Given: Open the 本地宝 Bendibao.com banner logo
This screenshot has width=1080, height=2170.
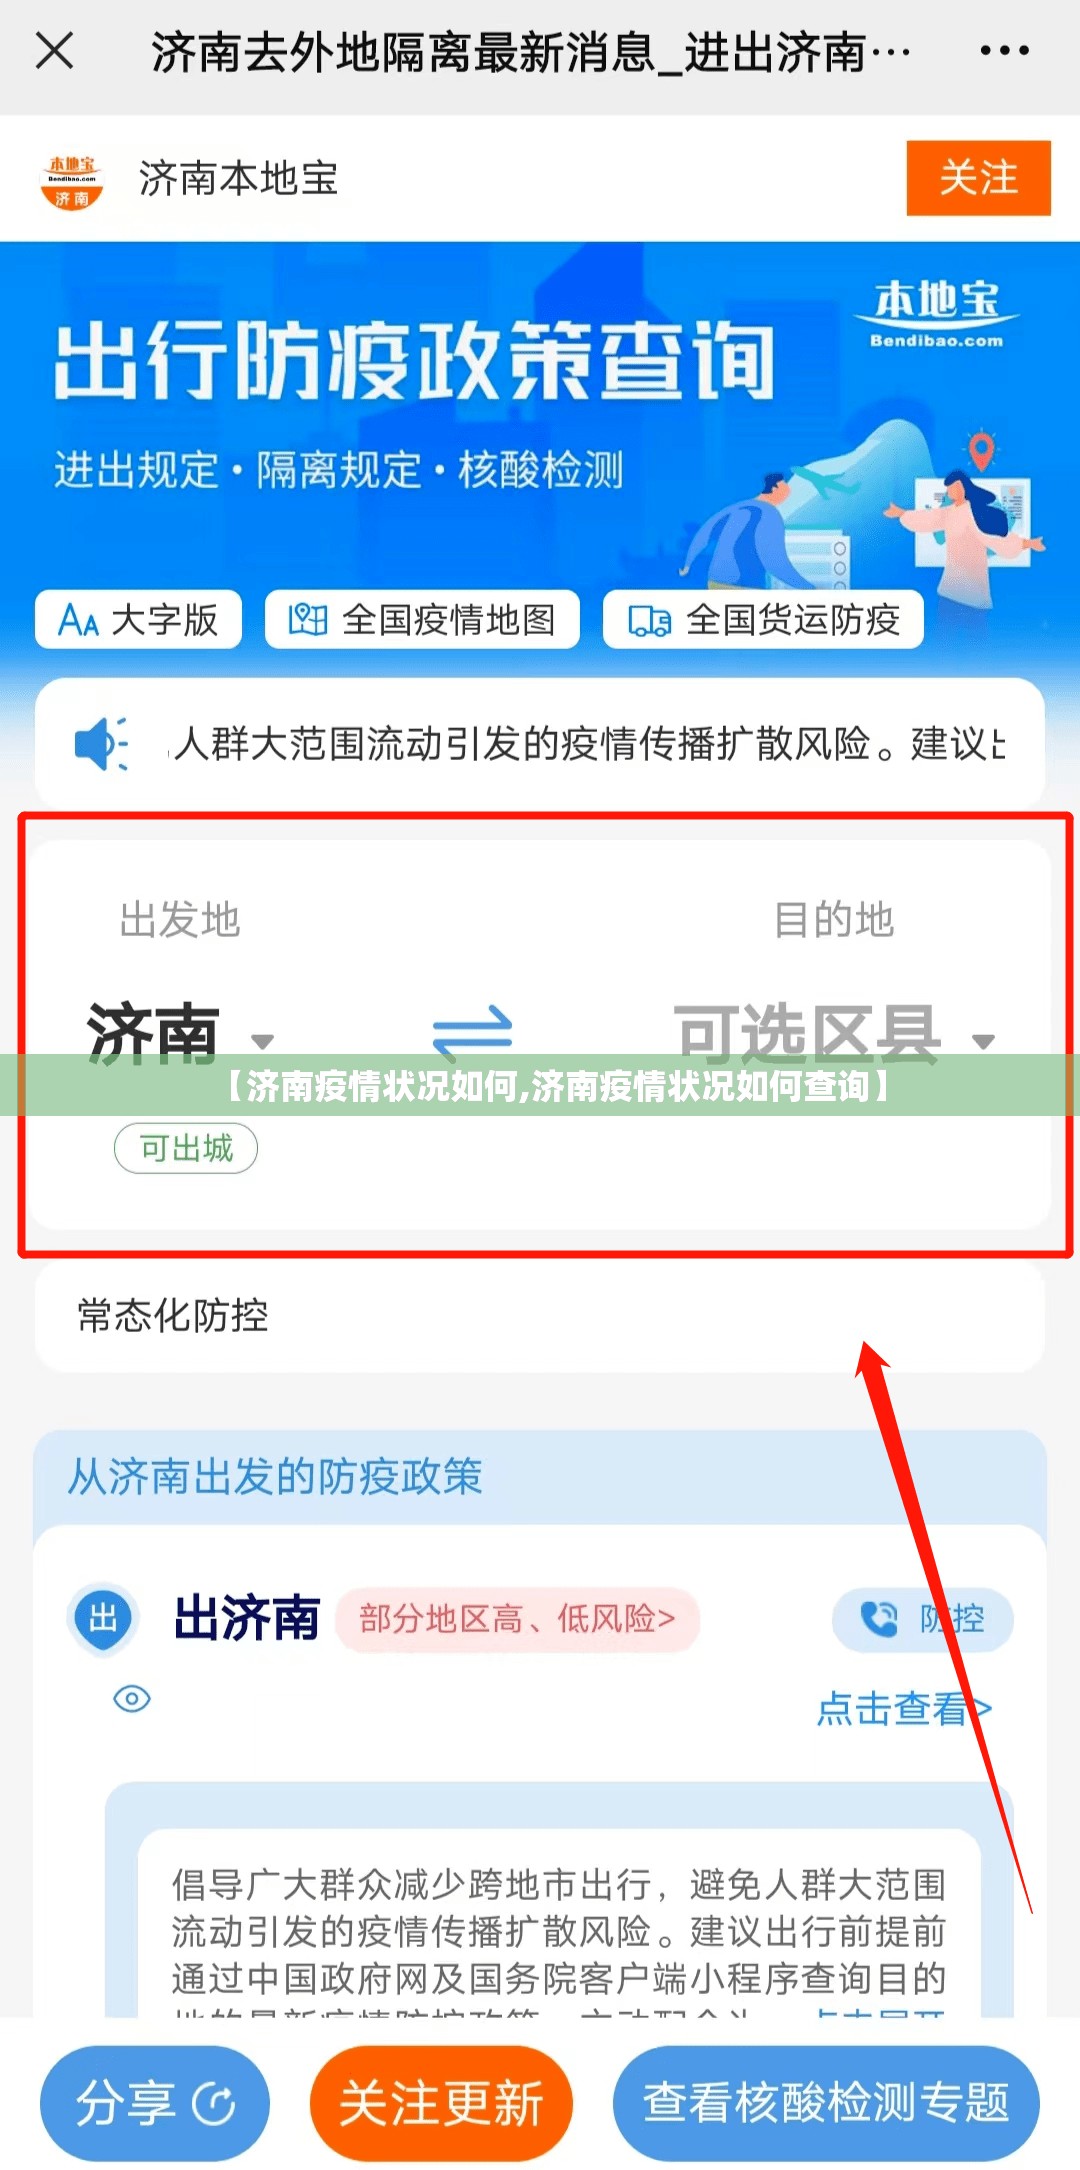Looking at the screenshot, I should click(936, 314).
